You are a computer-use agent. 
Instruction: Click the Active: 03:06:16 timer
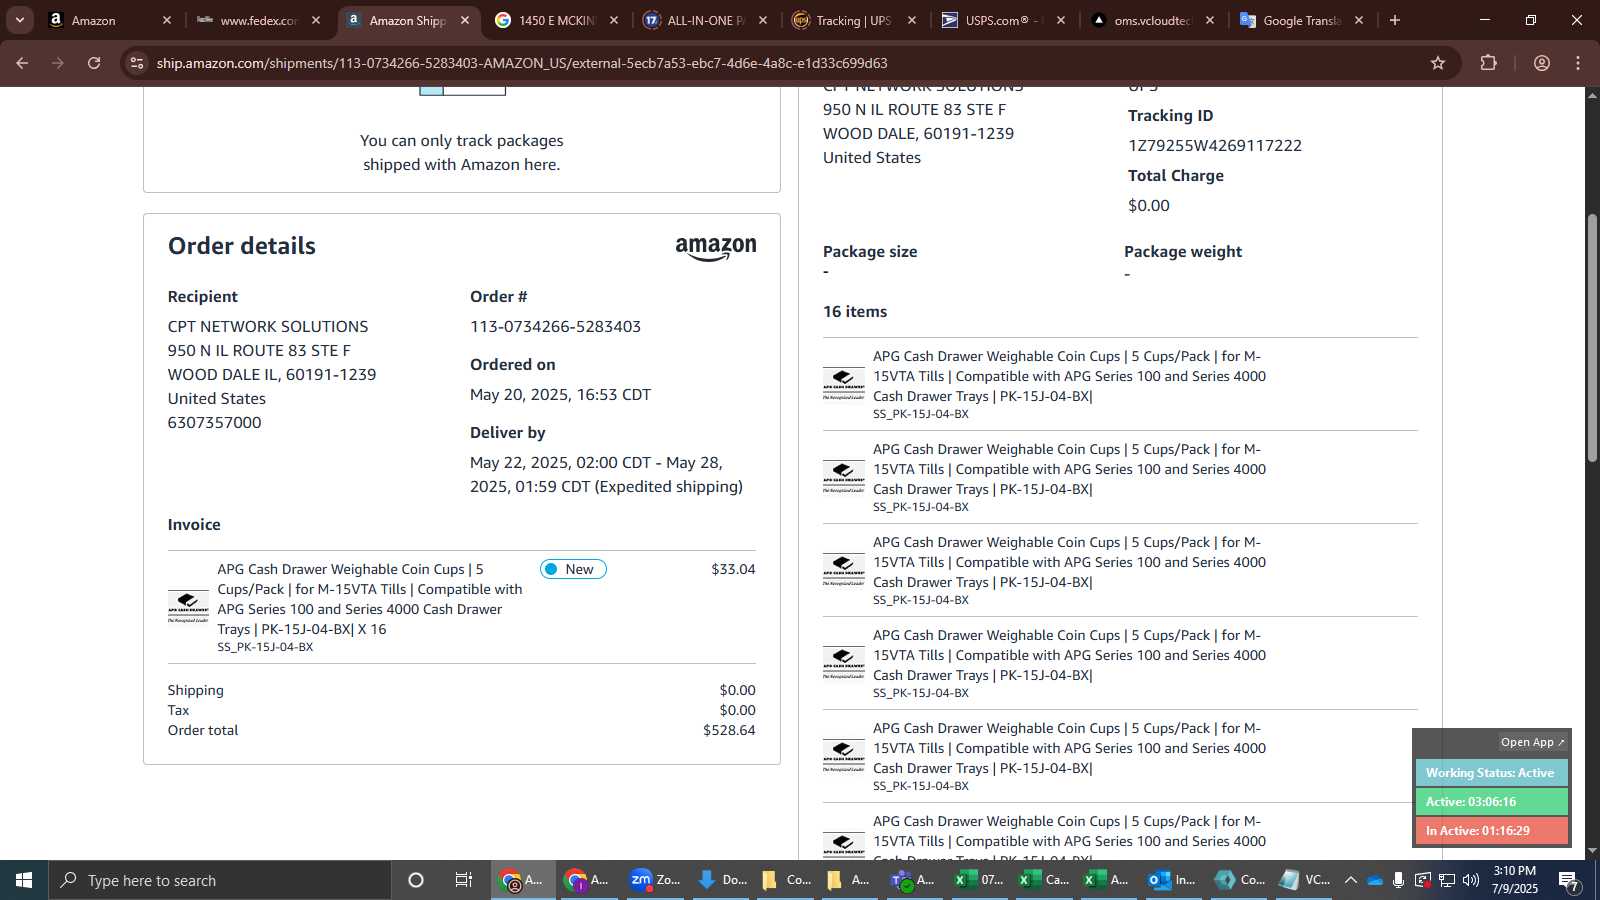tap(1491, 802)
